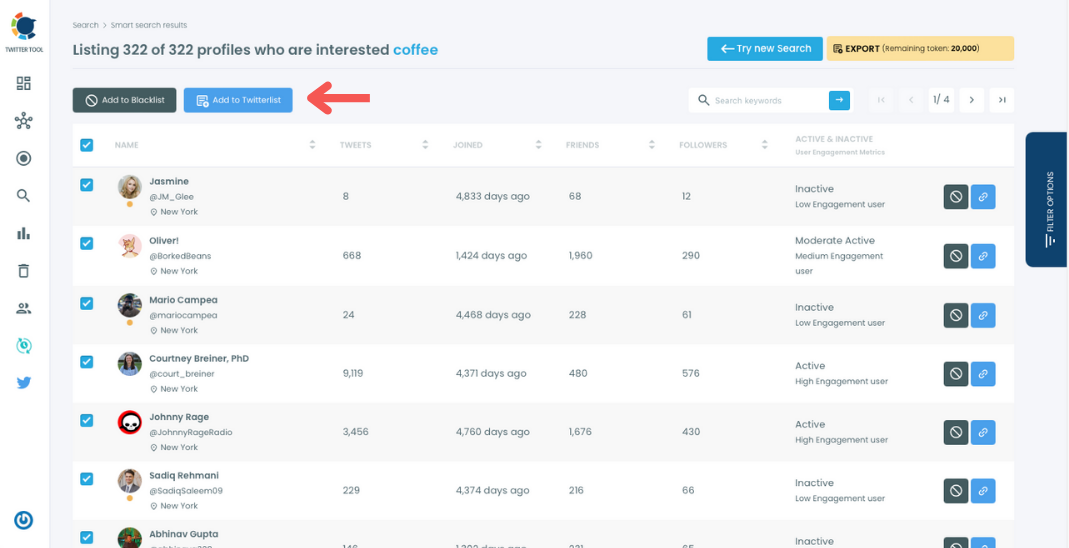This screenshot has height=548, width=1069.
Task: Blacklist Oliver! using the row block icon
Action: [x=956, y=256]
